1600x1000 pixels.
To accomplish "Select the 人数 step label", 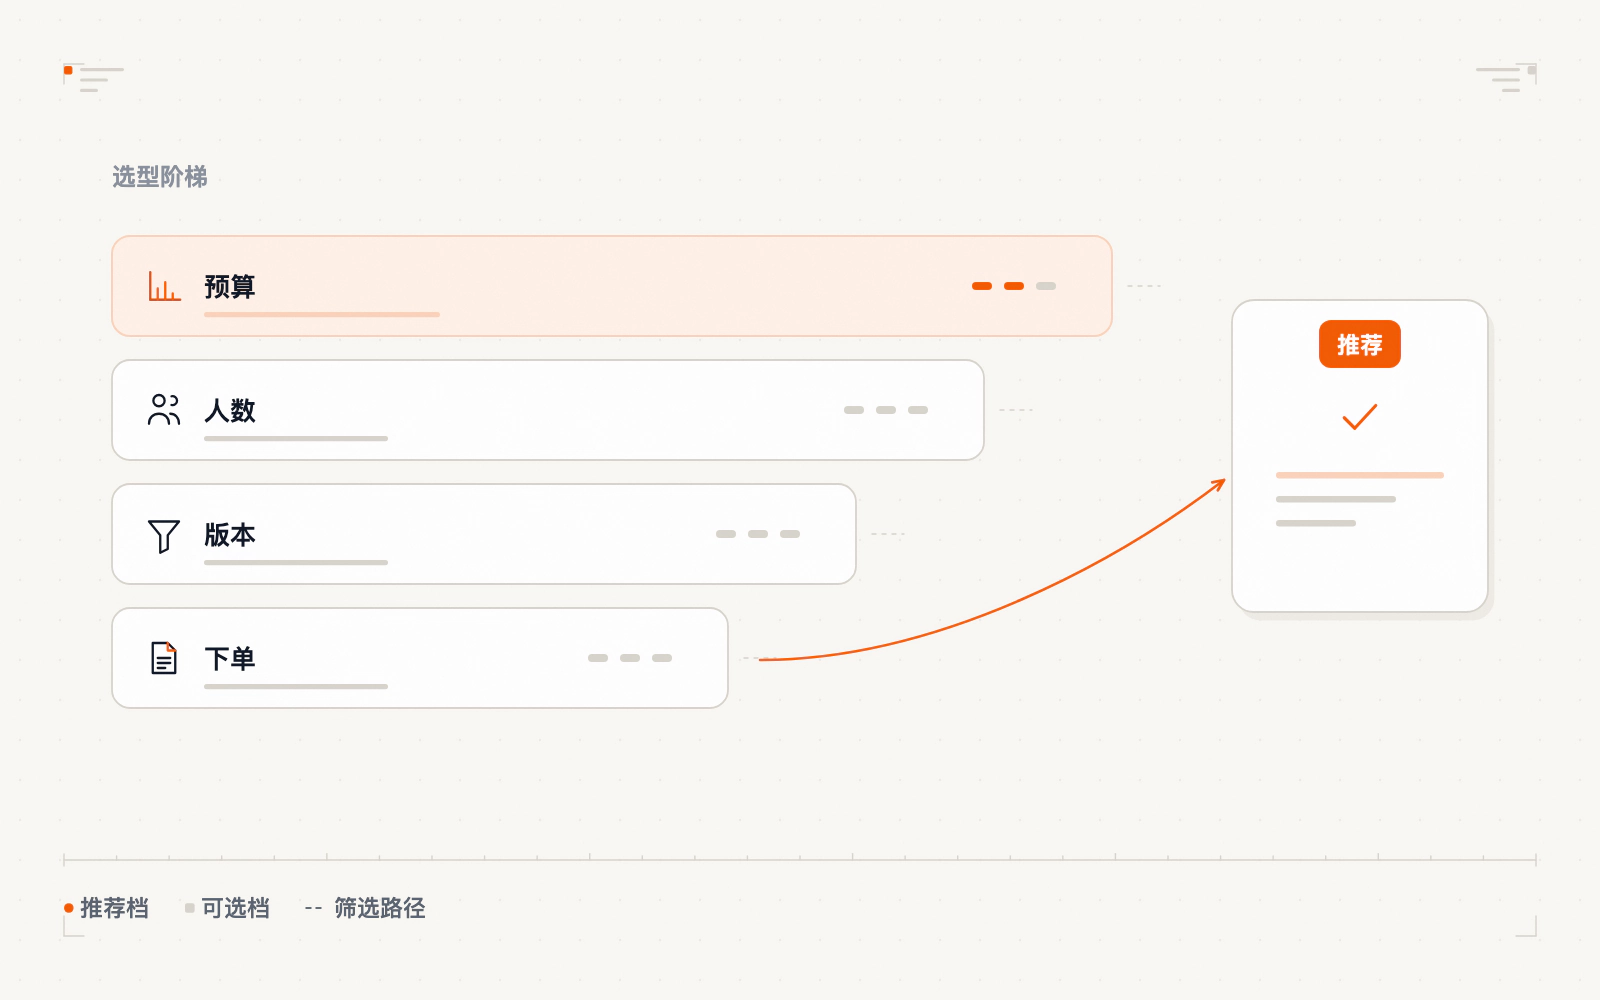I will point(230,411).
